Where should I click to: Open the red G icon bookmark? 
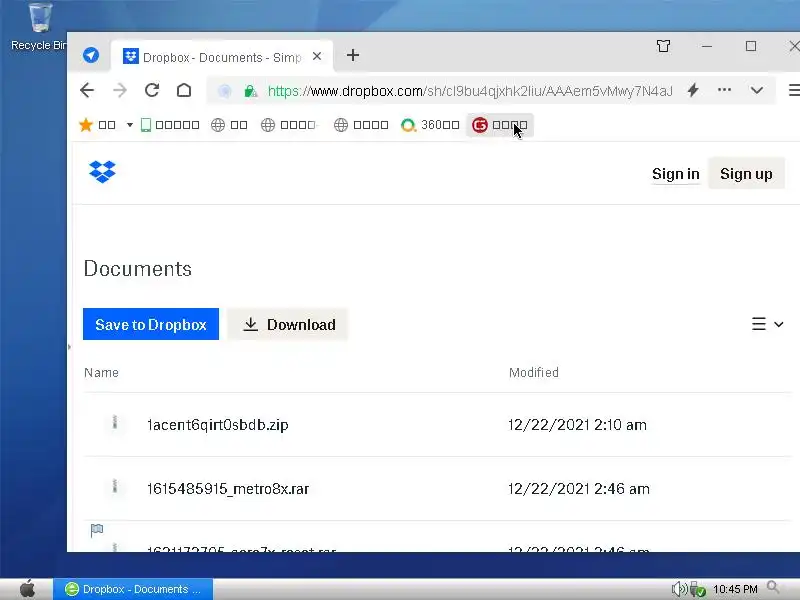500,125
